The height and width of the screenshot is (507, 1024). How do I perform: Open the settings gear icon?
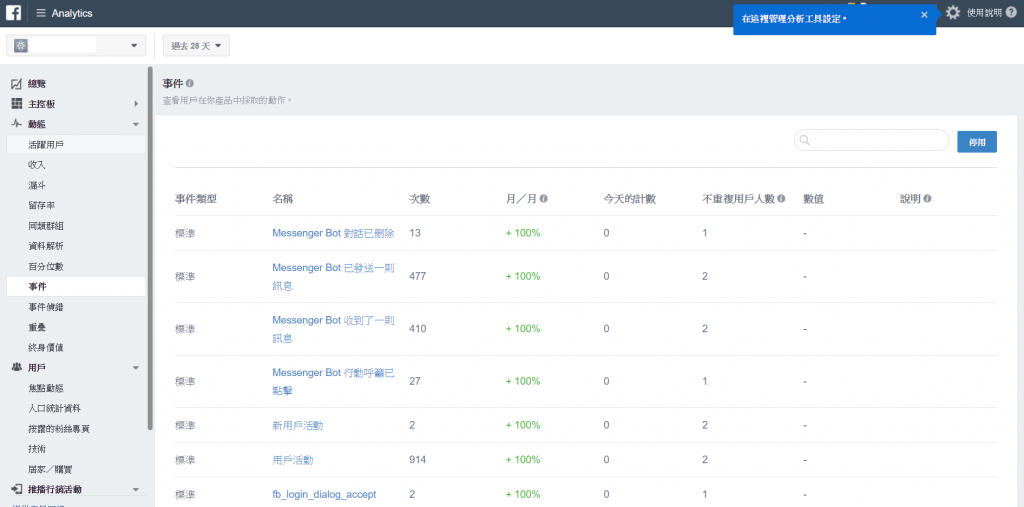953,12
